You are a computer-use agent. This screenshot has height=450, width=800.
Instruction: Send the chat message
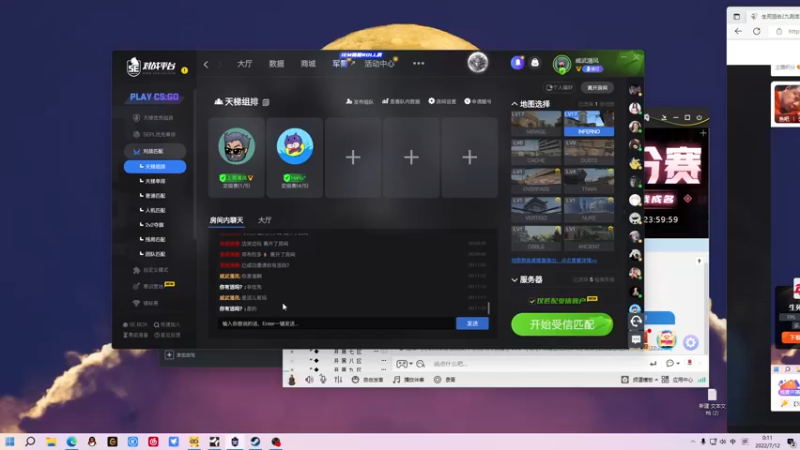(x=472, y=323)
